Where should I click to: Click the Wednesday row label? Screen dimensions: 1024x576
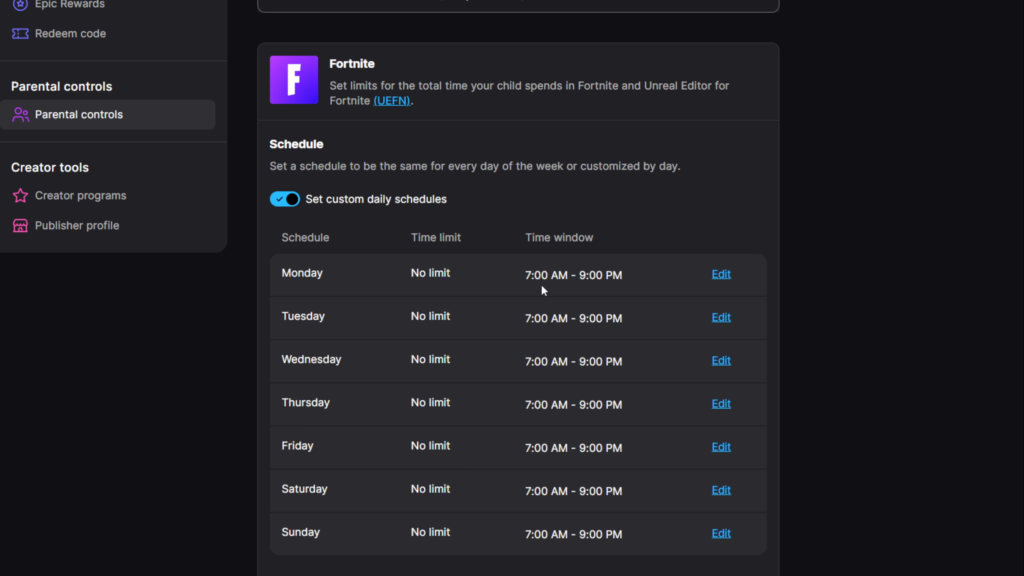tap(312, 359)
